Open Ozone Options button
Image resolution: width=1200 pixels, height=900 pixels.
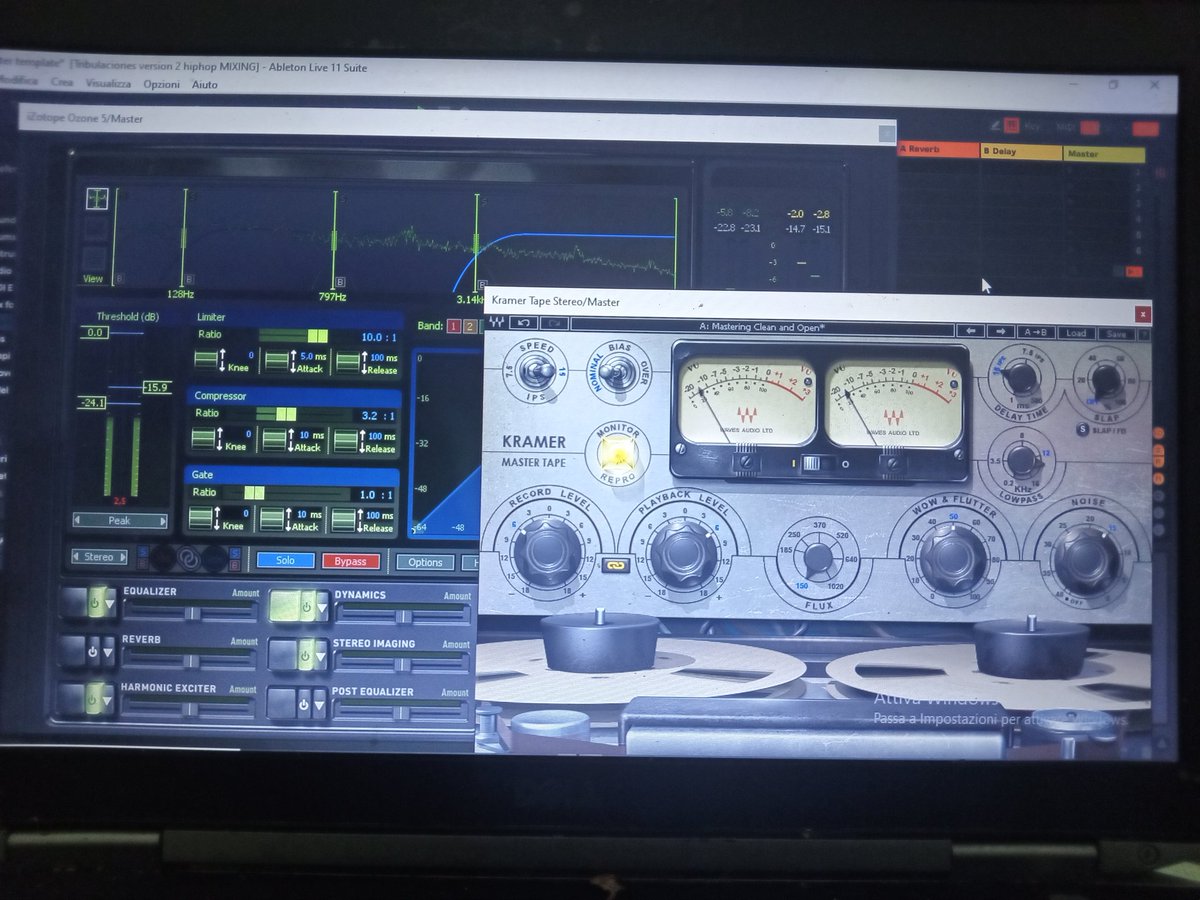tap(425, 562)
